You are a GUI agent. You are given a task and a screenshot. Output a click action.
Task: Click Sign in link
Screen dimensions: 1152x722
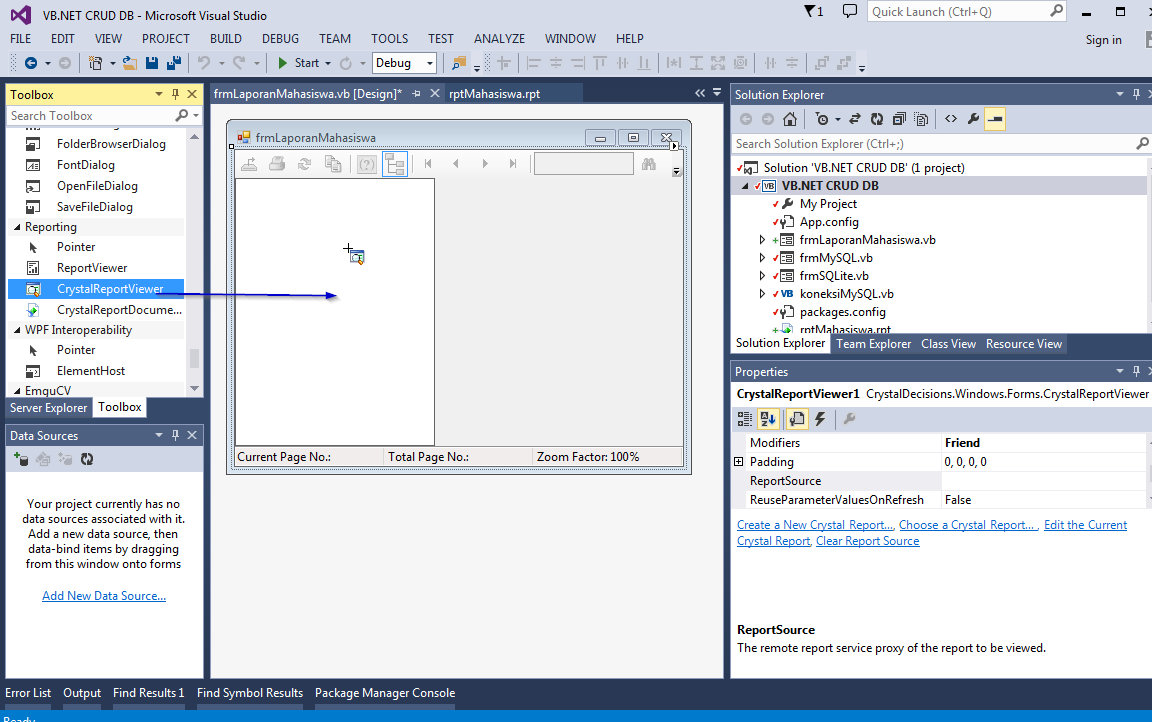[x=1104, y=40]
